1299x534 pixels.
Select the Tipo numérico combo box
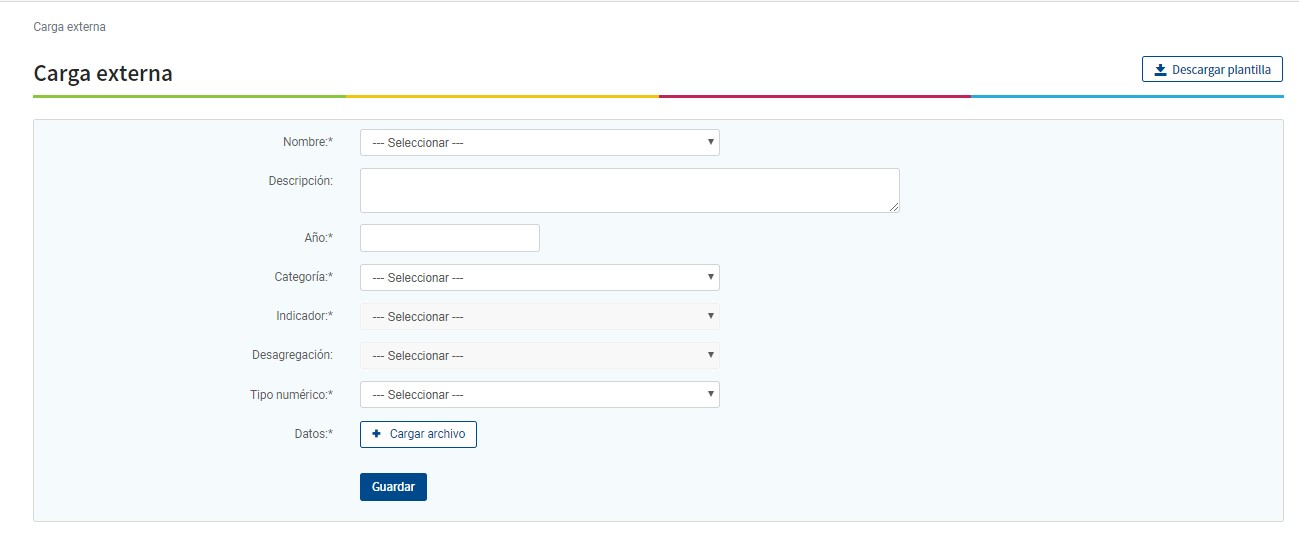point(539,395)
